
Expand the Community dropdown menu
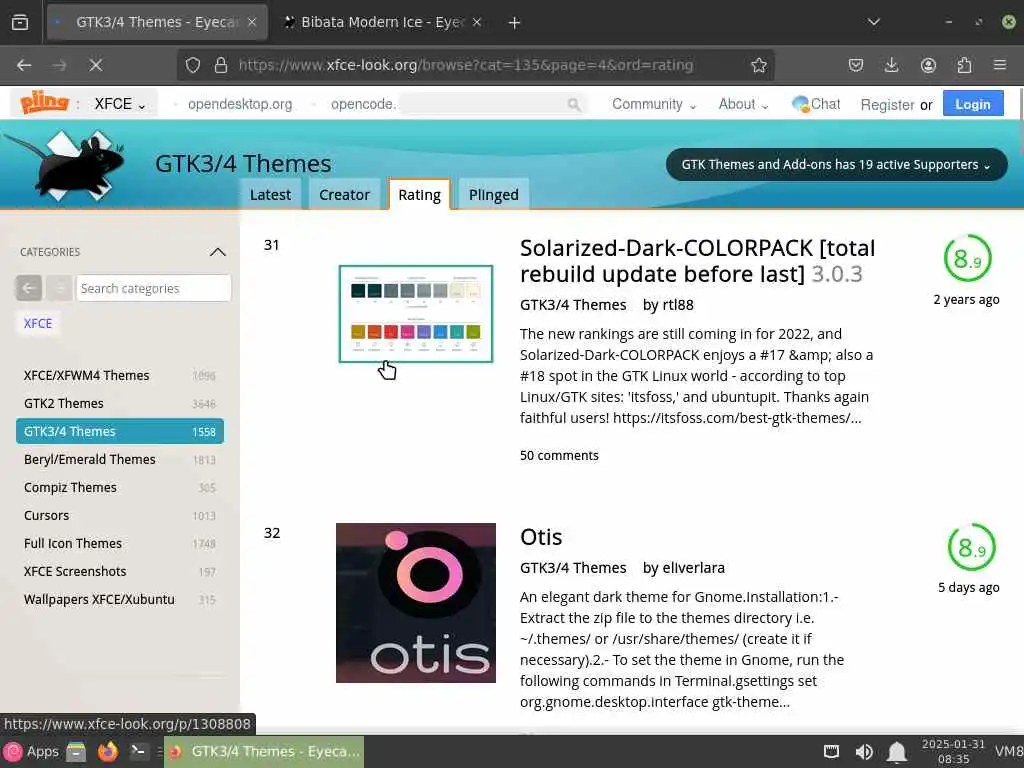coord(654,104)
